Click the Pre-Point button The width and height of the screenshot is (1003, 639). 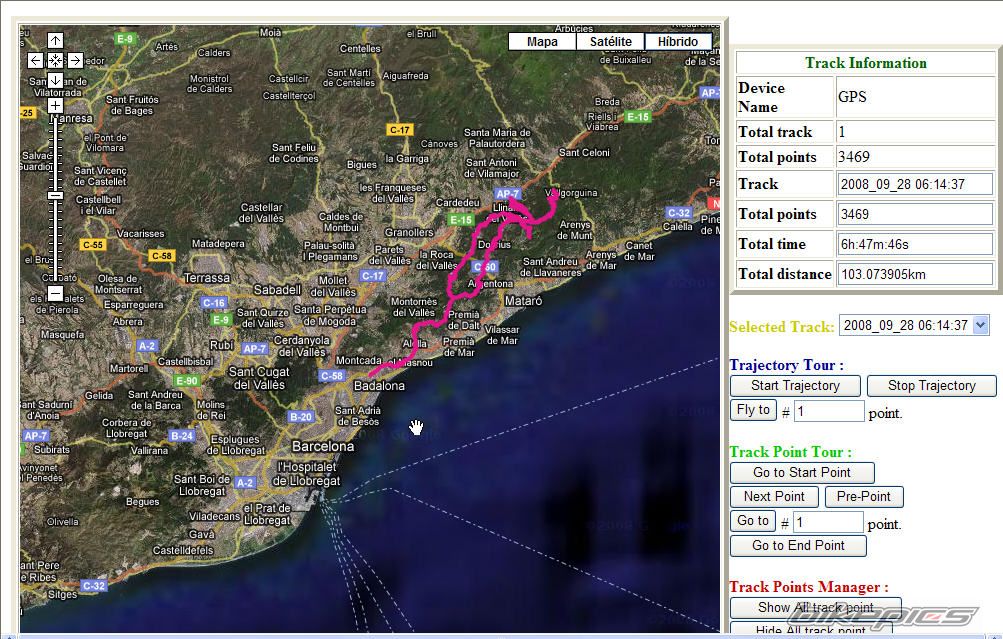coord(864,497)
